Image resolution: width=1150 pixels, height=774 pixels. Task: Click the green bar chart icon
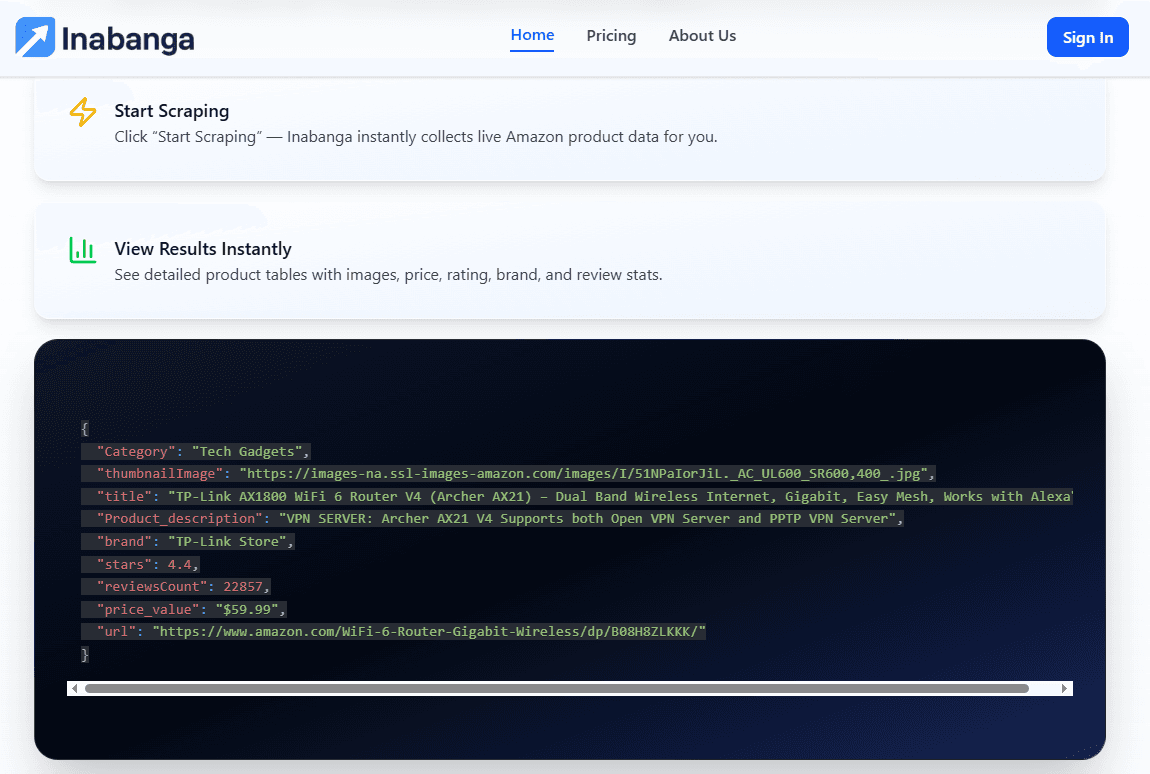click(x=83, y=251)
